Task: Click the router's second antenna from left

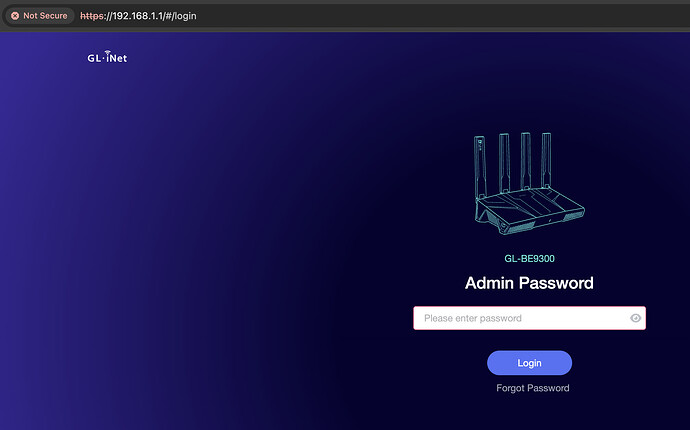Action: (x=504, y=158)
